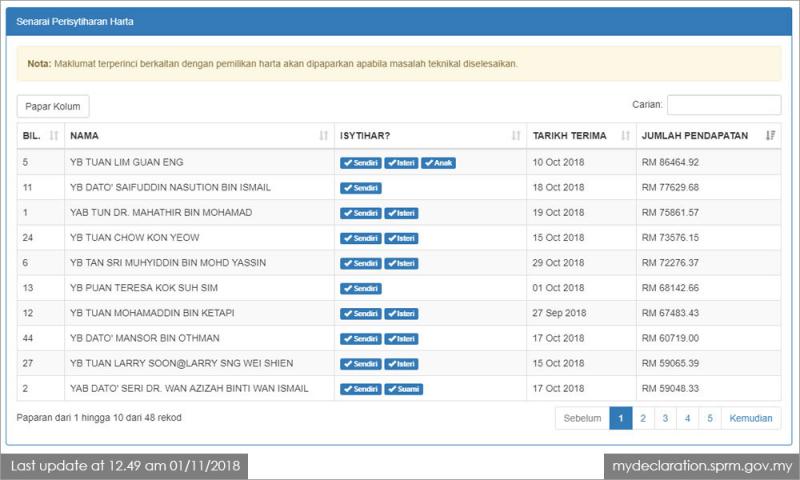This screenshot has height=480, width=800.
Task: Jump to page 5 of results
Action: pyautogui.click(x=709, y=418)
